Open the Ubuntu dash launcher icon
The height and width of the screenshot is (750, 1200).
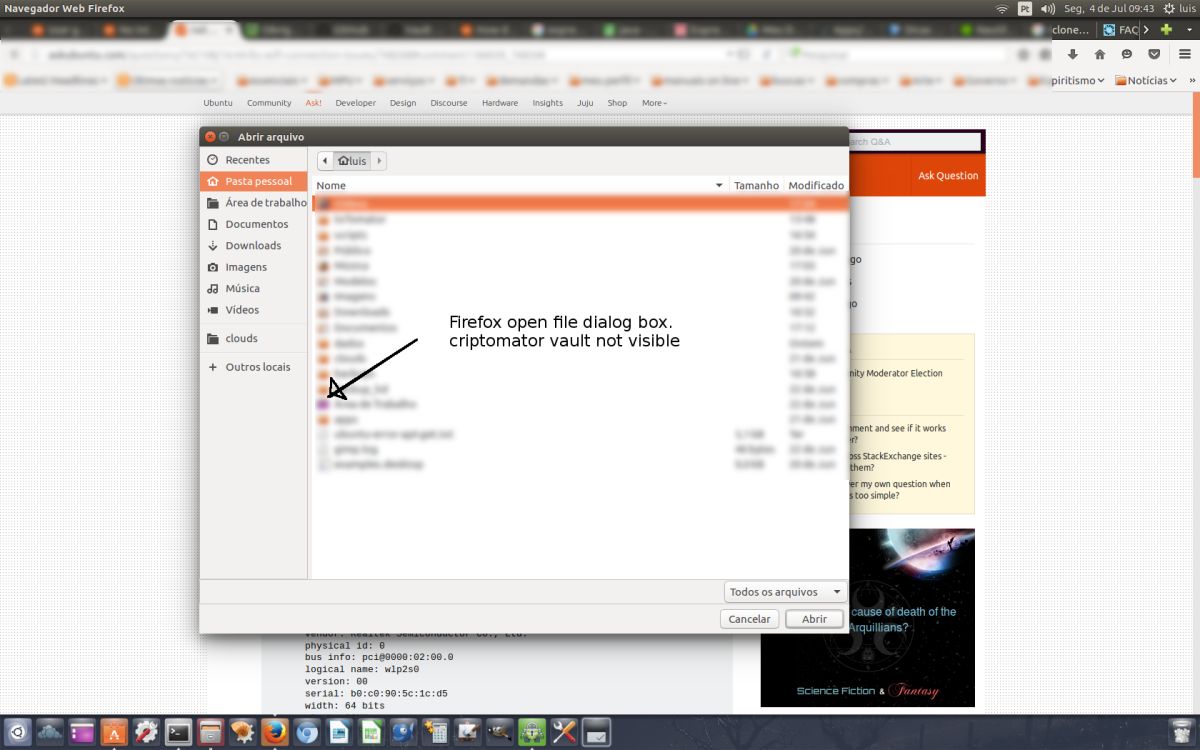[x=19, y=731]
